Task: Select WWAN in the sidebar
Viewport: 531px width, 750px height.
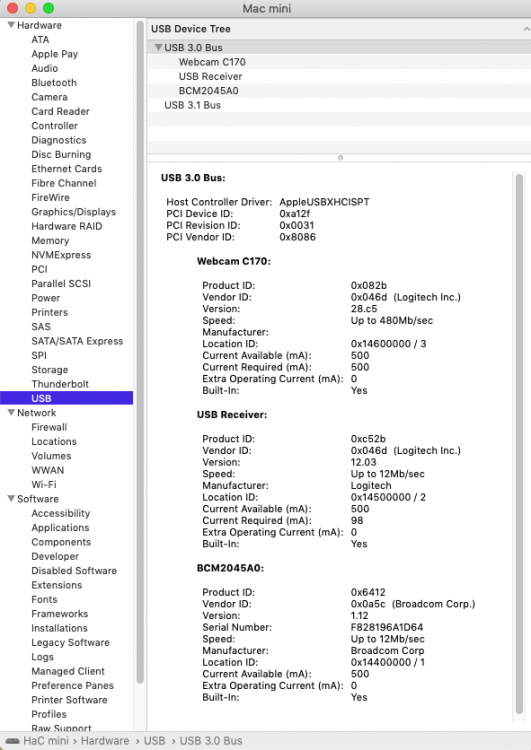Action: (x=47, y=470)
